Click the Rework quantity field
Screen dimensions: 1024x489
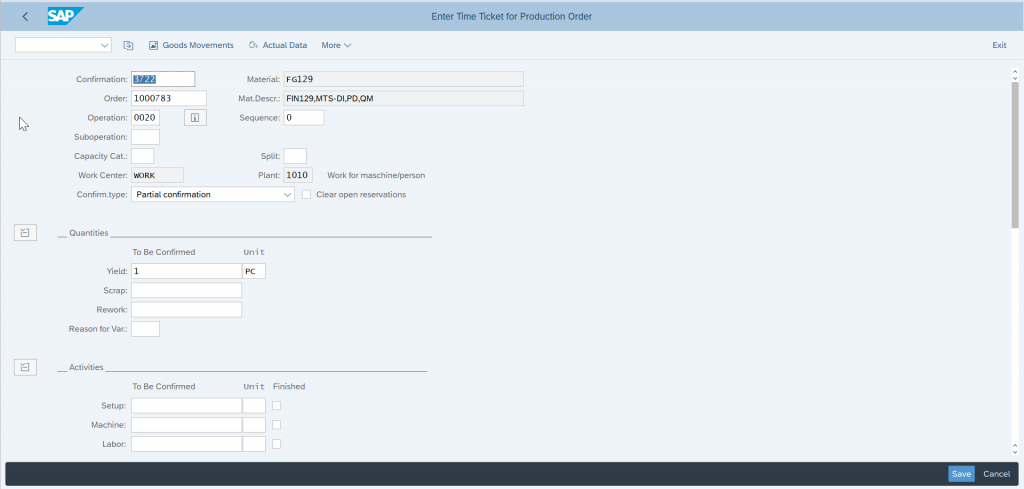coord(187,309)
